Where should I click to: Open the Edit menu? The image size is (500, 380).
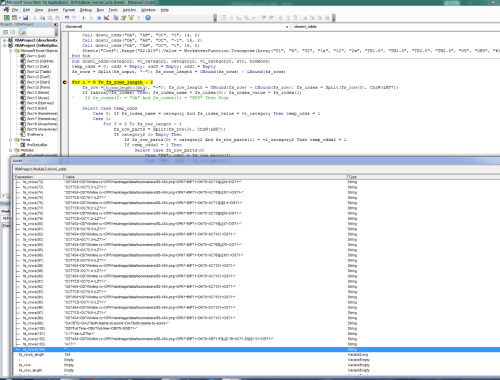coord(26,10)
